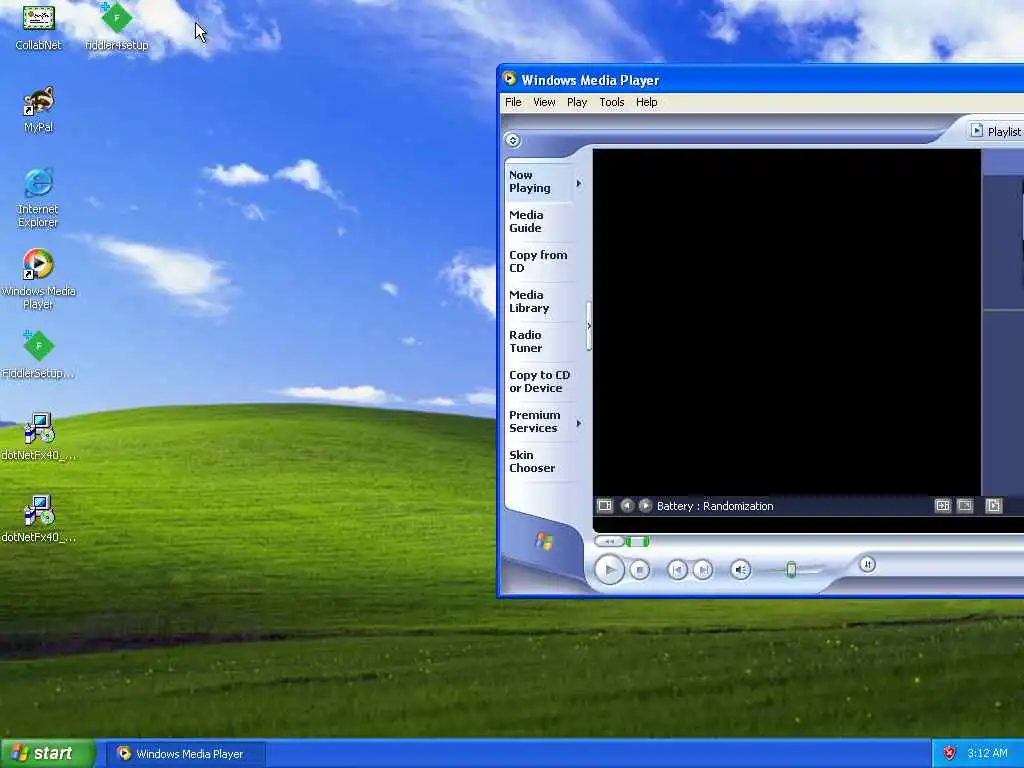Image resolution: width=1024 pixels, height=768 pixels.
Task: Select the FiddlerSetup desktop icon
Action: pyautogui.click(x=39, y=355)
